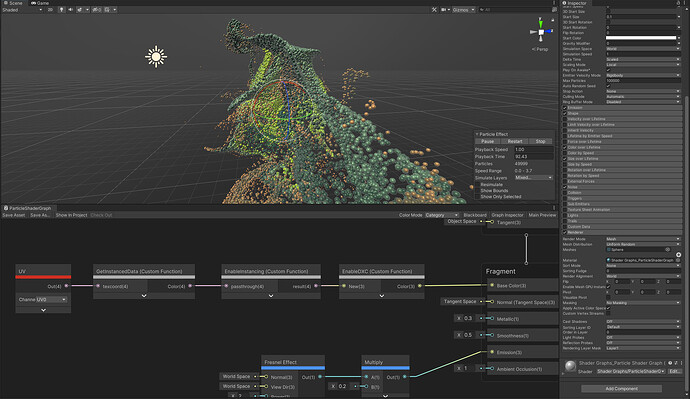Click UV node Out(4) output port

click(66, 286)
